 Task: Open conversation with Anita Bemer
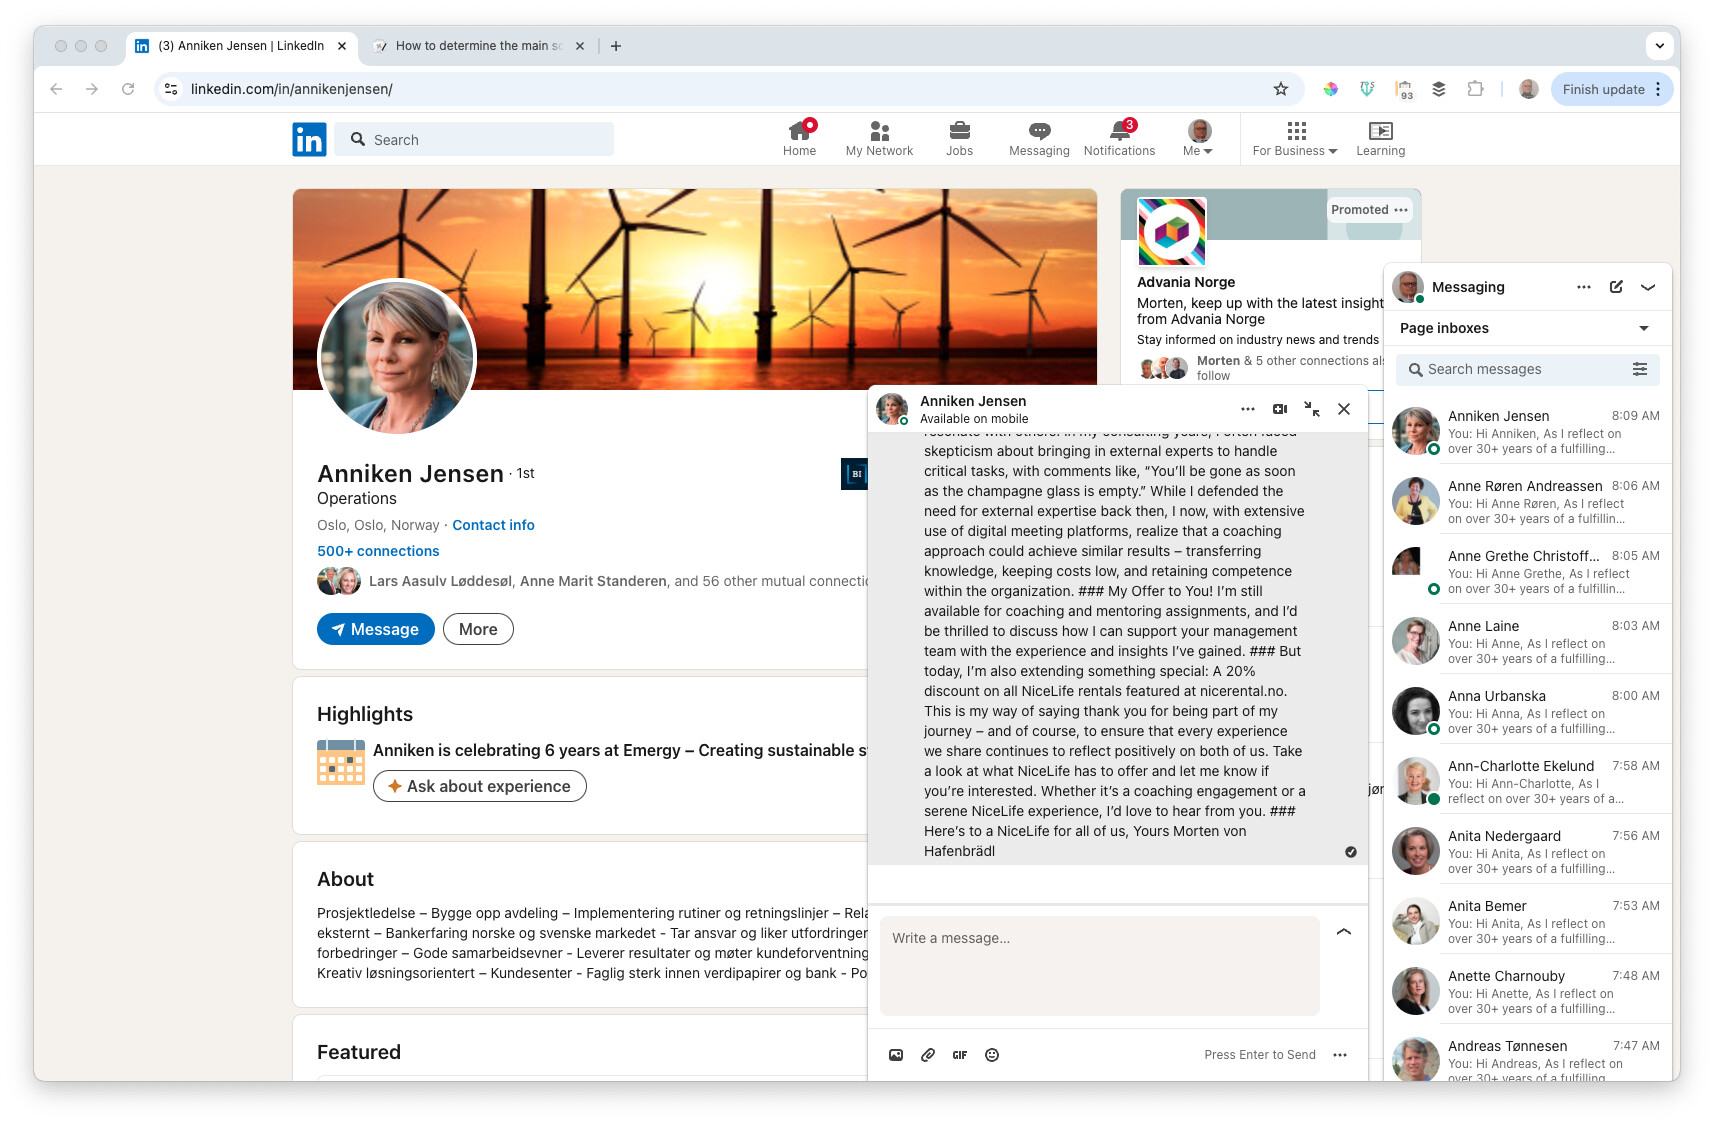(1528, 920)
